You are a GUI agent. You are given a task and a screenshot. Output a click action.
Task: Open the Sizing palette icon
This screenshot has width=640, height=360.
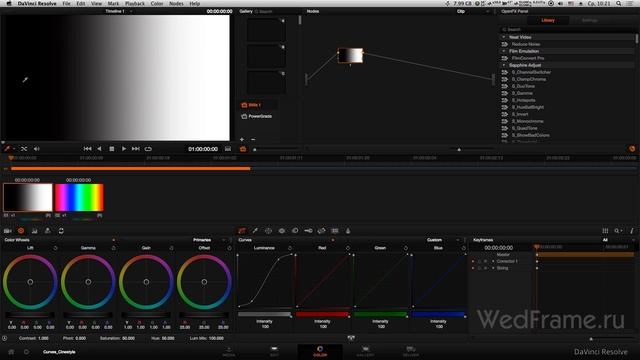pyautogui.click(x=321, y=231)
